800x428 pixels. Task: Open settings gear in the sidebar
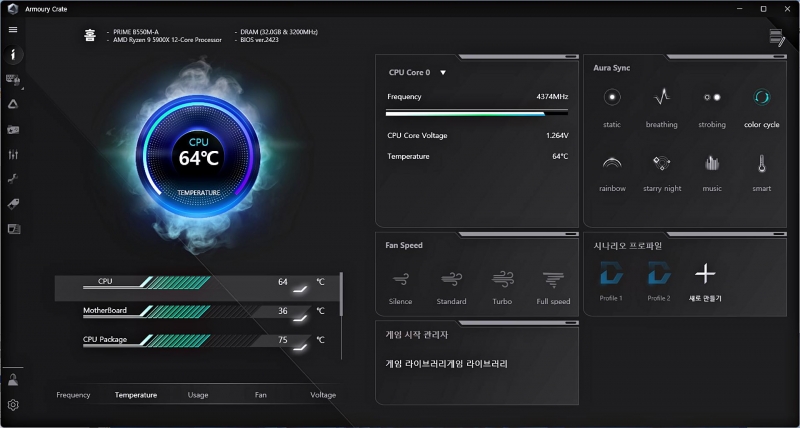[13, 405]
